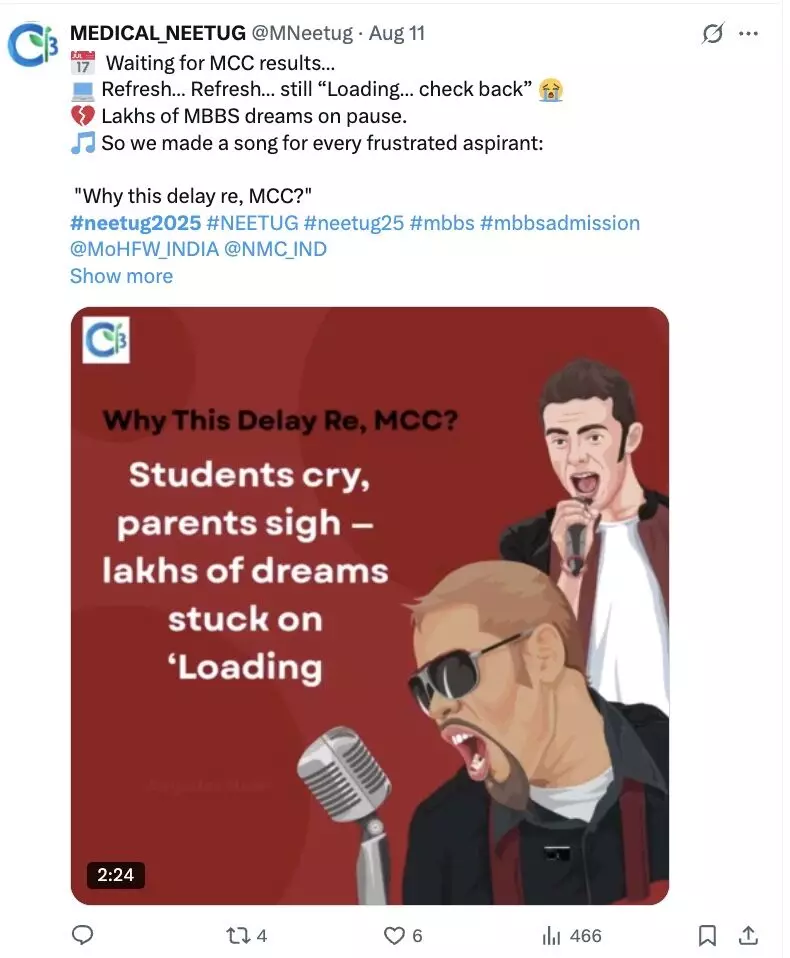This screenshot has width=790, height=958.
Task: Open the three-dot more options menu
Action: 748,34
